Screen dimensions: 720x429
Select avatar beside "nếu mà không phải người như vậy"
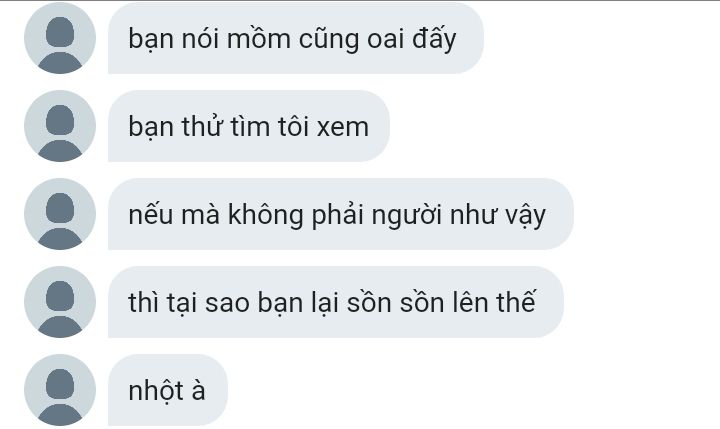pos(60,214)
